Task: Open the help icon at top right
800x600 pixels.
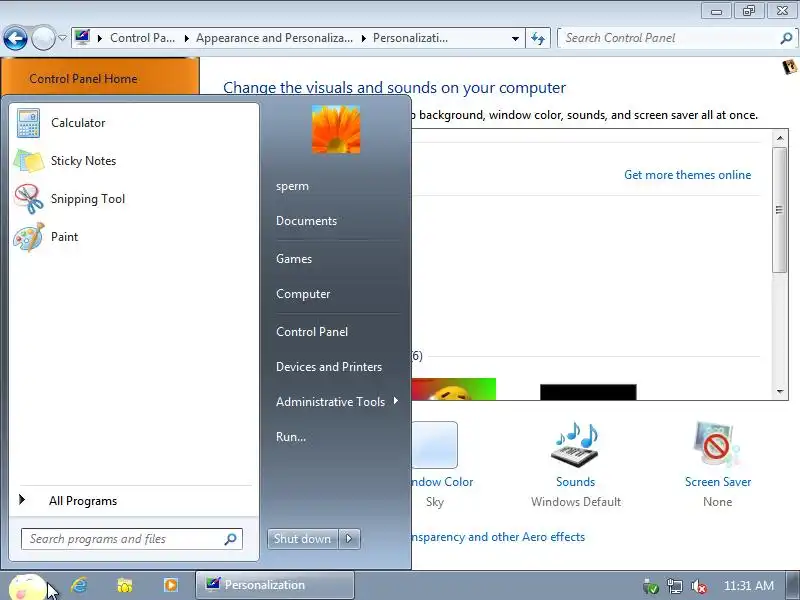Action: [x=789, y=67]
